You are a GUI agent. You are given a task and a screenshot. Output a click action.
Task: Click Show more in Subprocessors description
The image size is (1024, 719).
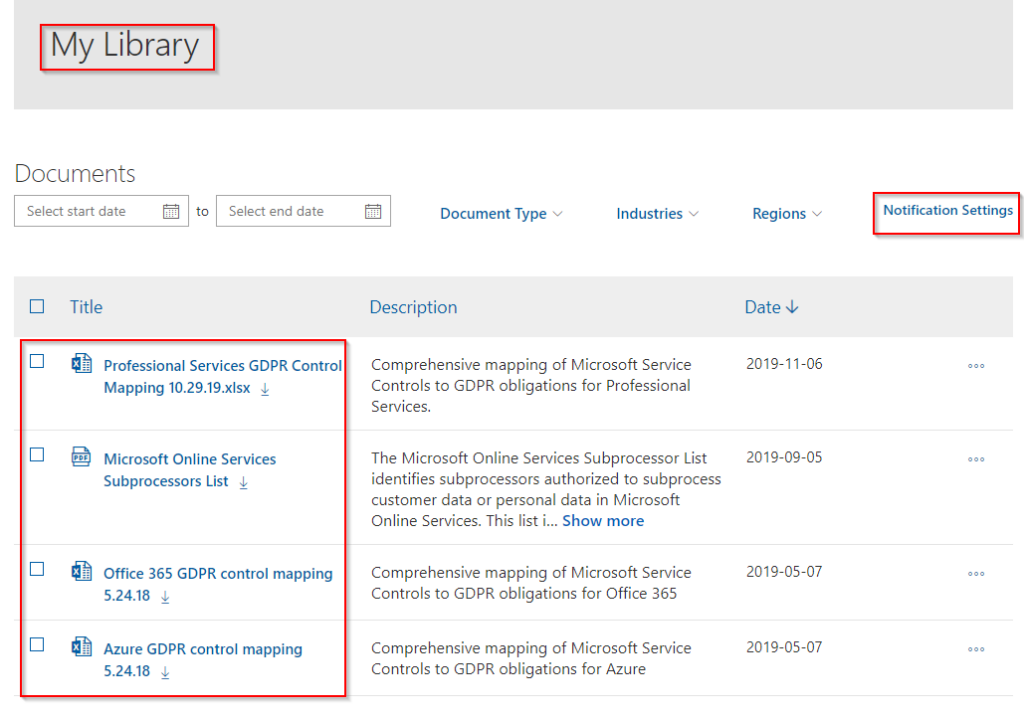[603, 520]
